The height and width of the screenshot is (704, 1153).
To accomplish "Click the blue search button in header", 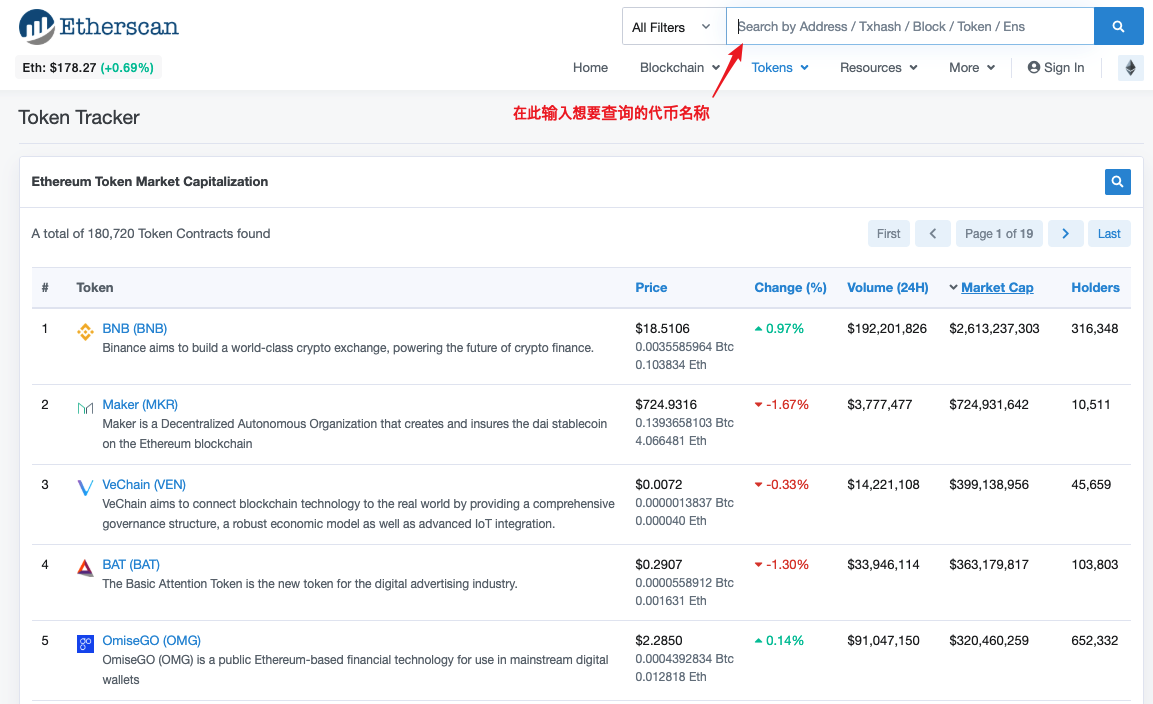I will 1118,26.
